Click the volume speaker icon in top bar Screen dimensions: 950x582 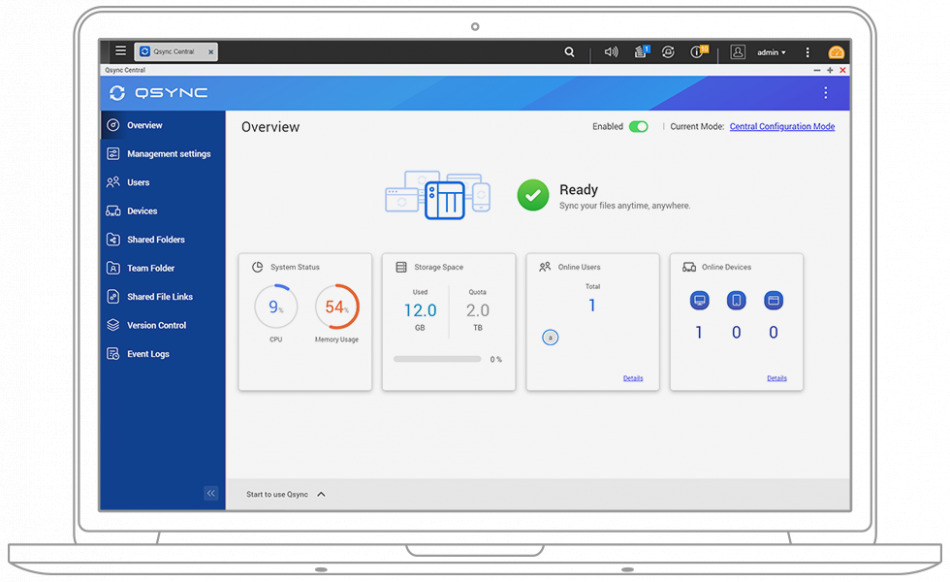(x=611, y=52)
